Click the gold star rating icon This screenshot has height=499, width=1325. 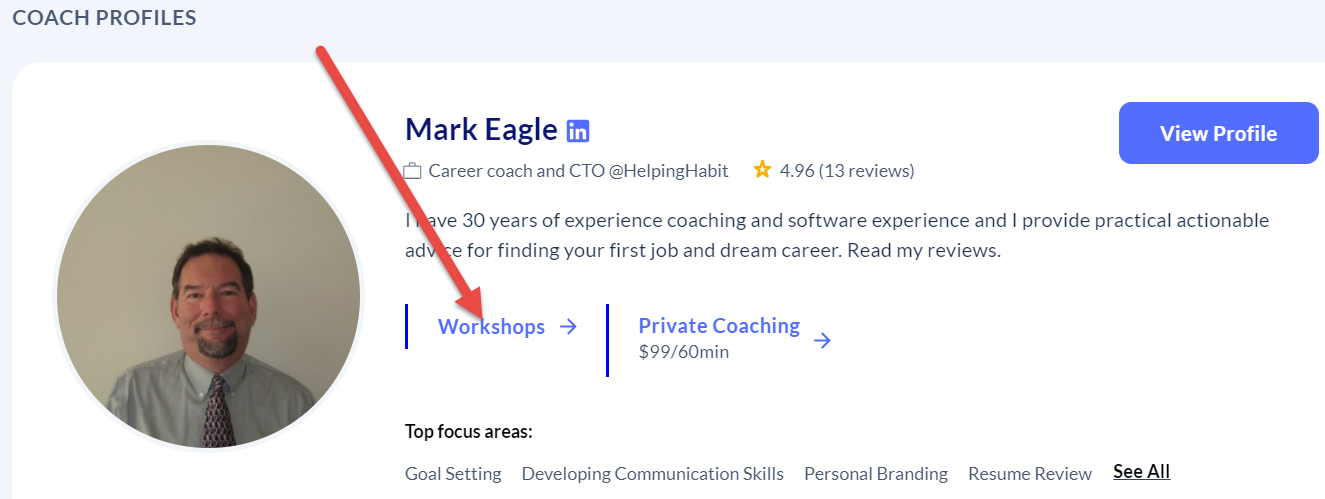click(762, 170)
